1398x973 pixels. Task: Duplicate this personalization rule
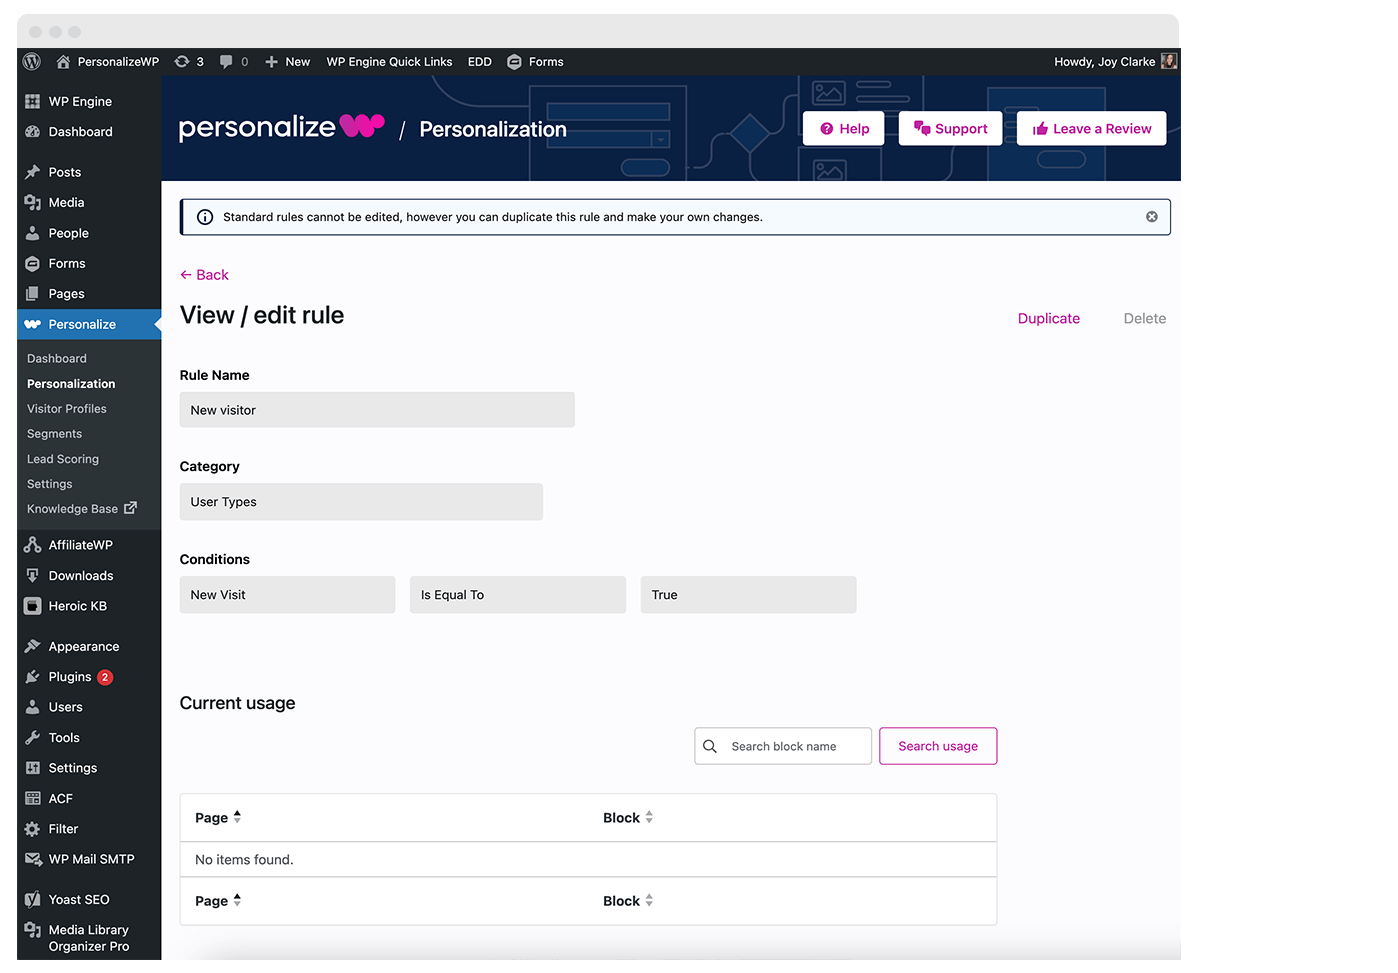tap(1048, 318)
